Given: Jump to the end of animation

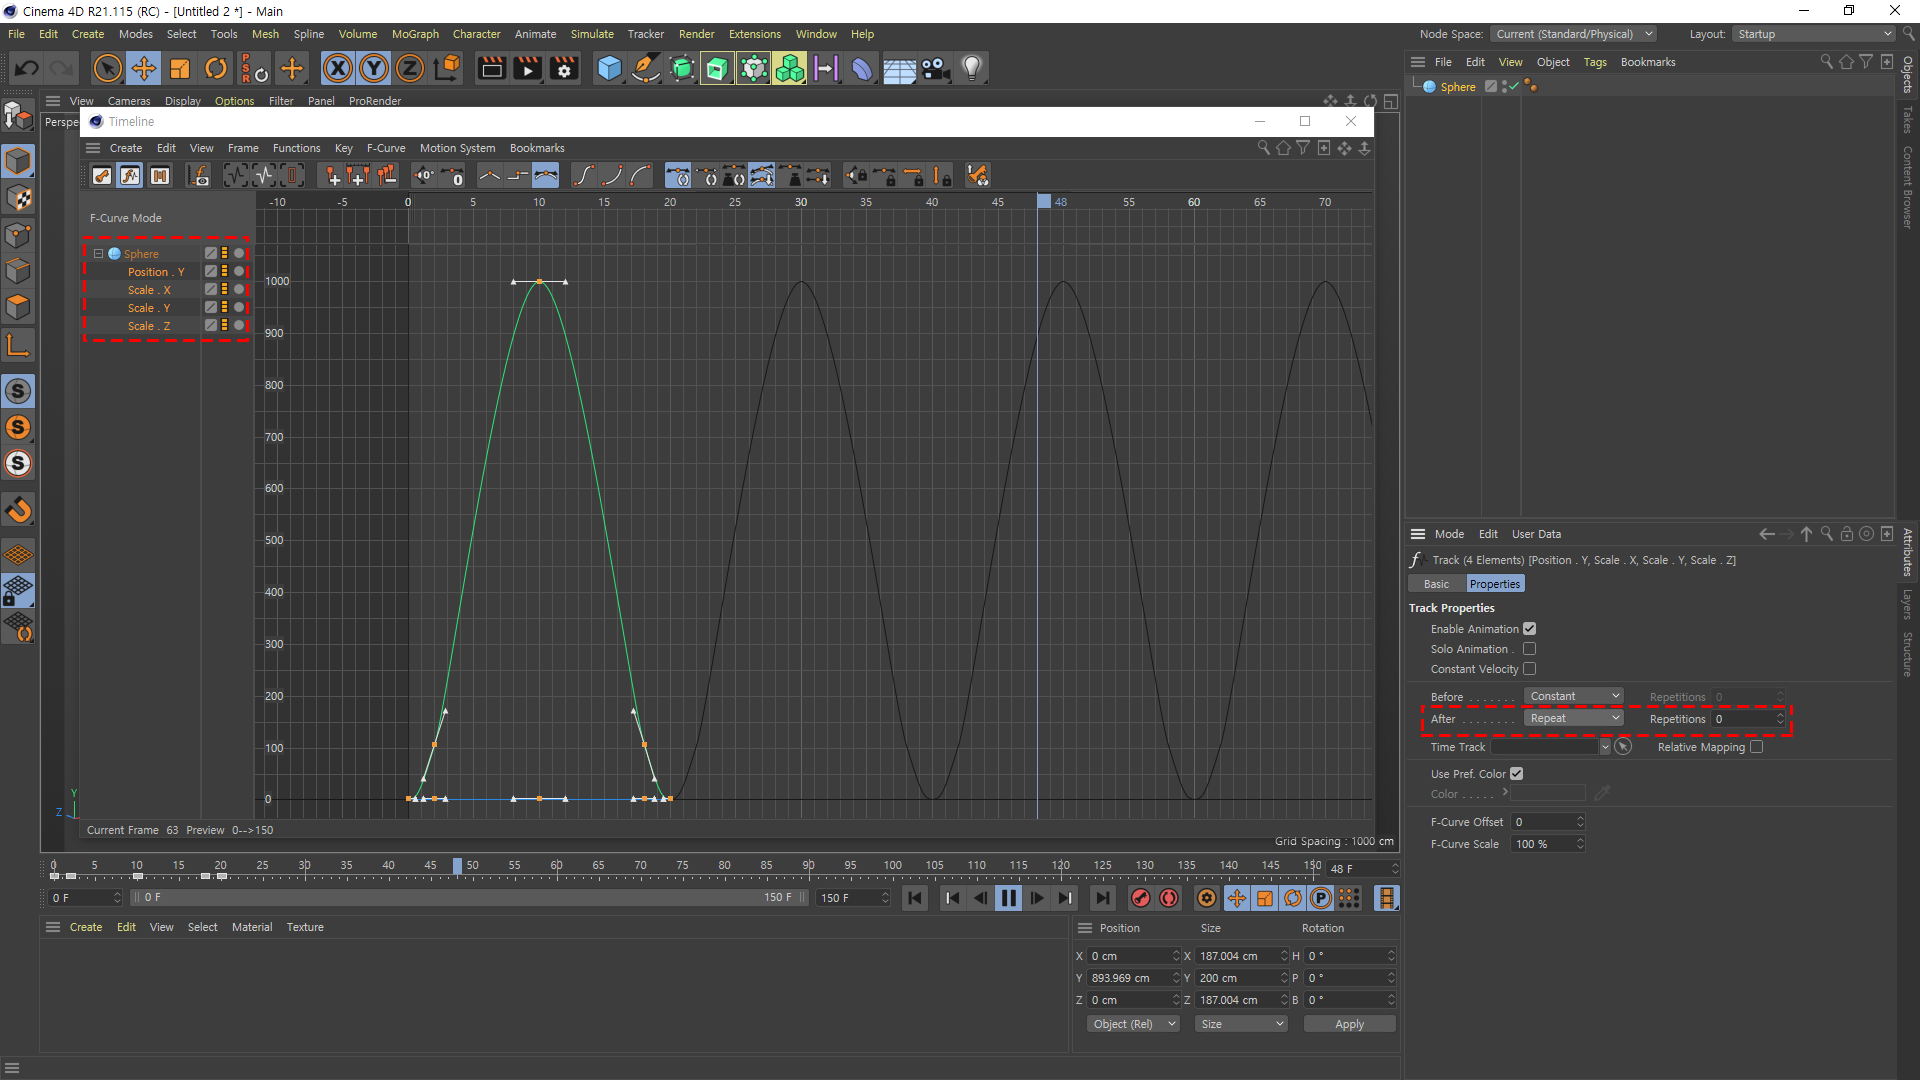Looking at the screenshot, I should point(1102,898).
